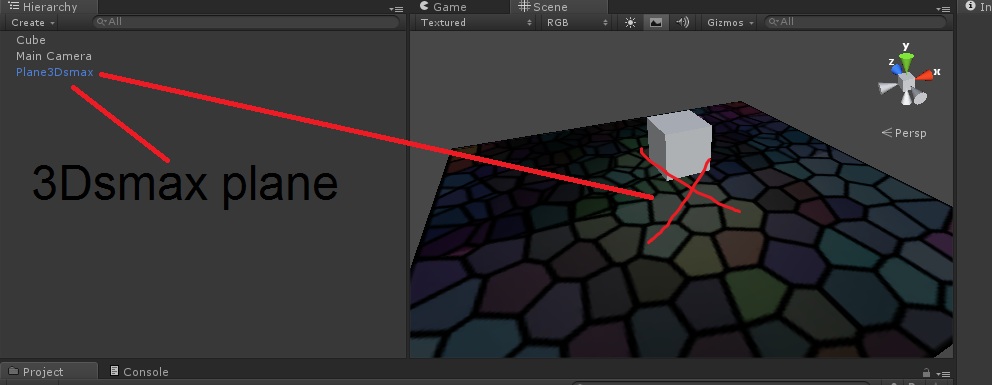Click the red X axis gizmo cone

[924, 75]
